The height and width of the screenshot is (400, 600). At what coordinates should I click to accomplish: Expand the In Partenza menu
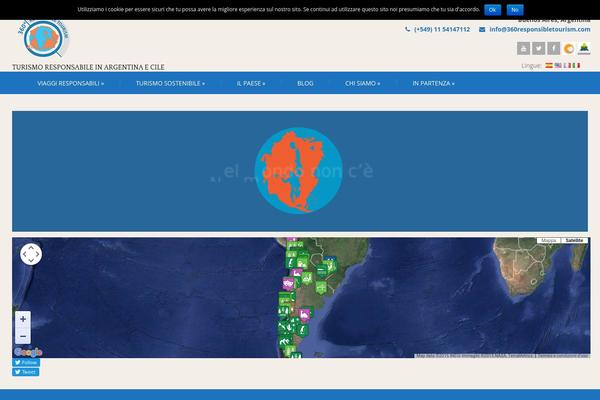coord(434,83)
